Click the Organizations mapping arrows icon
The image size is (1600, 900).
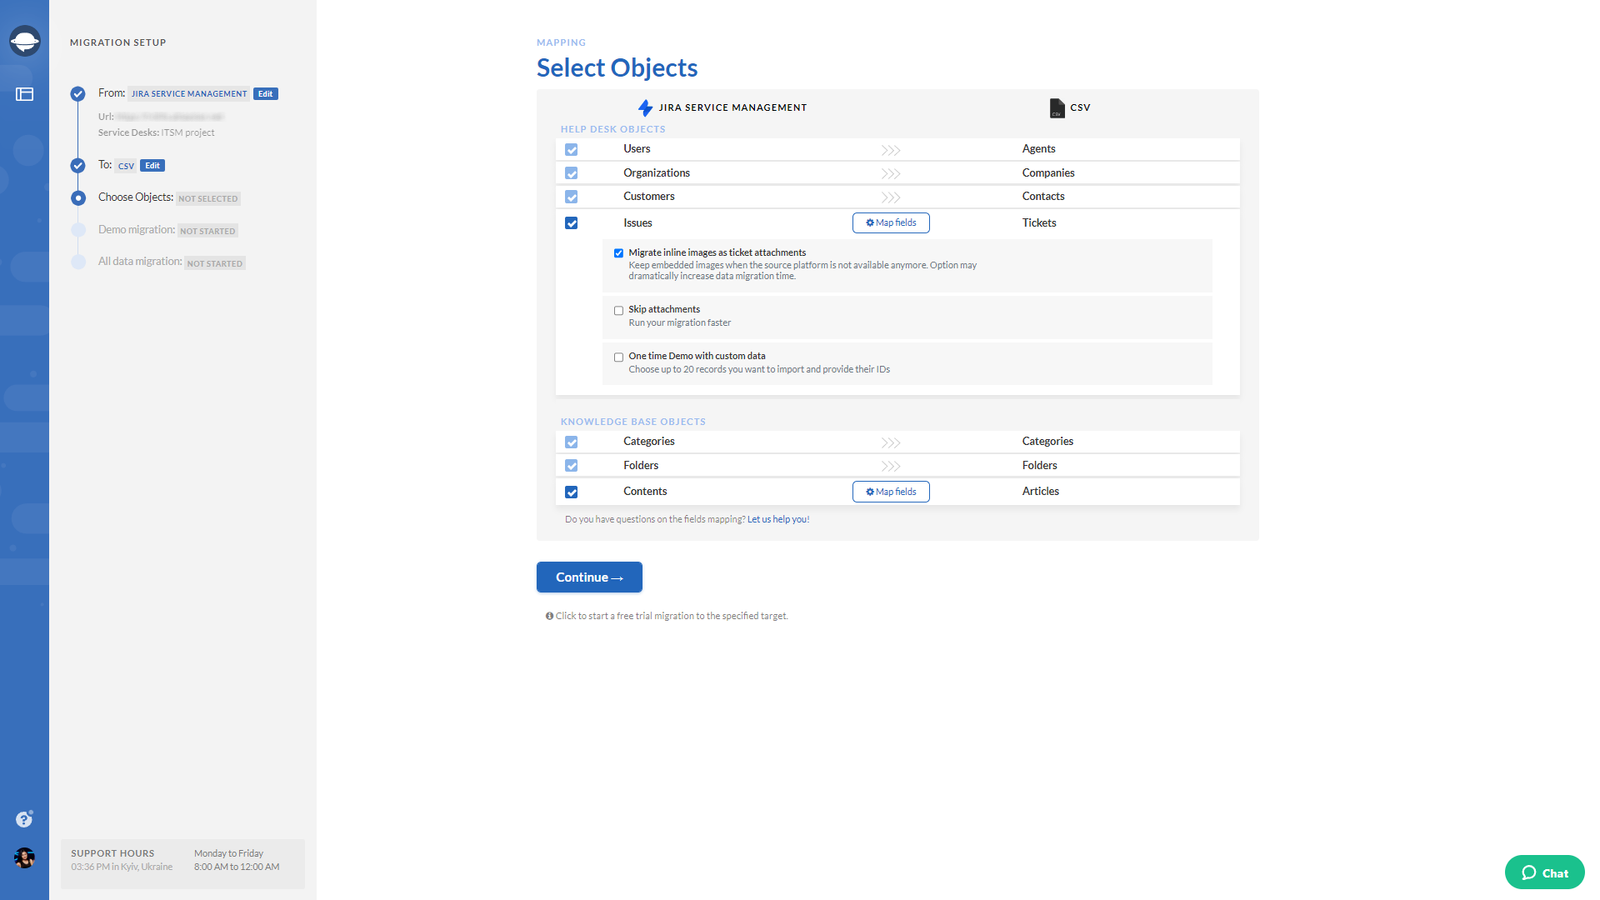tap(891, 174)
